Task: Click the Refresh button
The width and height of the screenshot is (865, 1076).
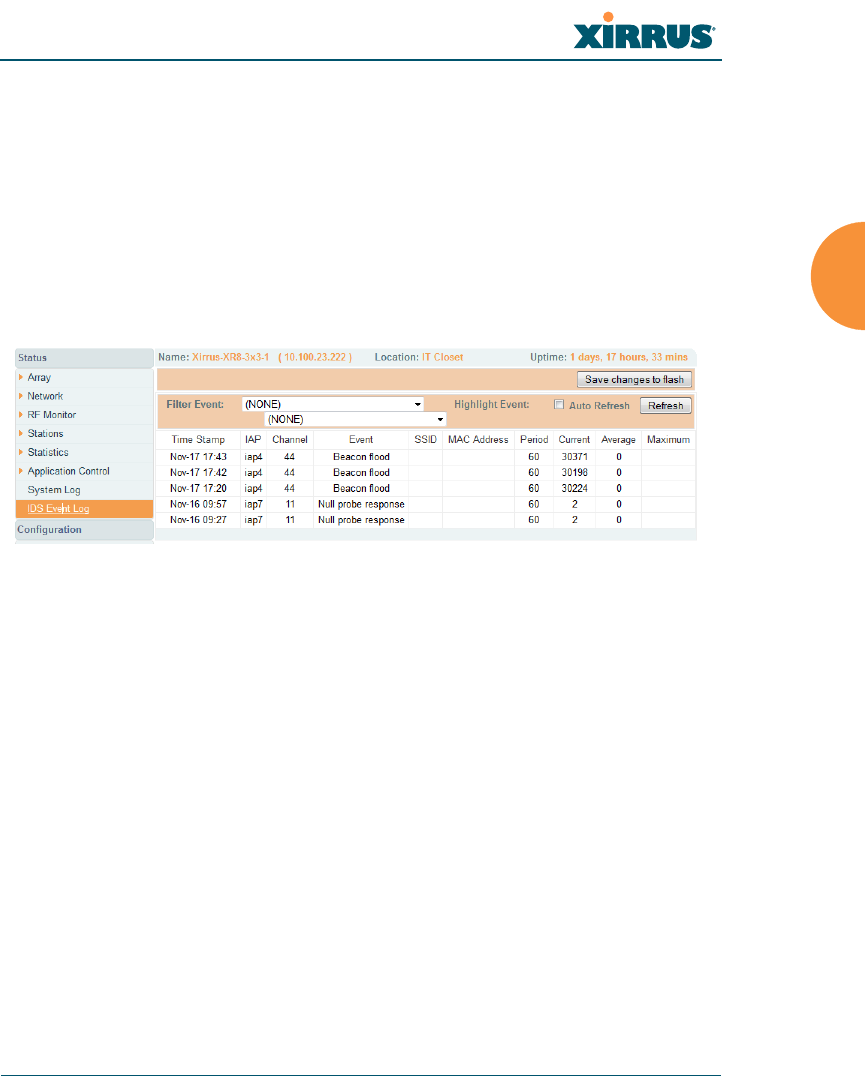Action: (x=665, y=406)
